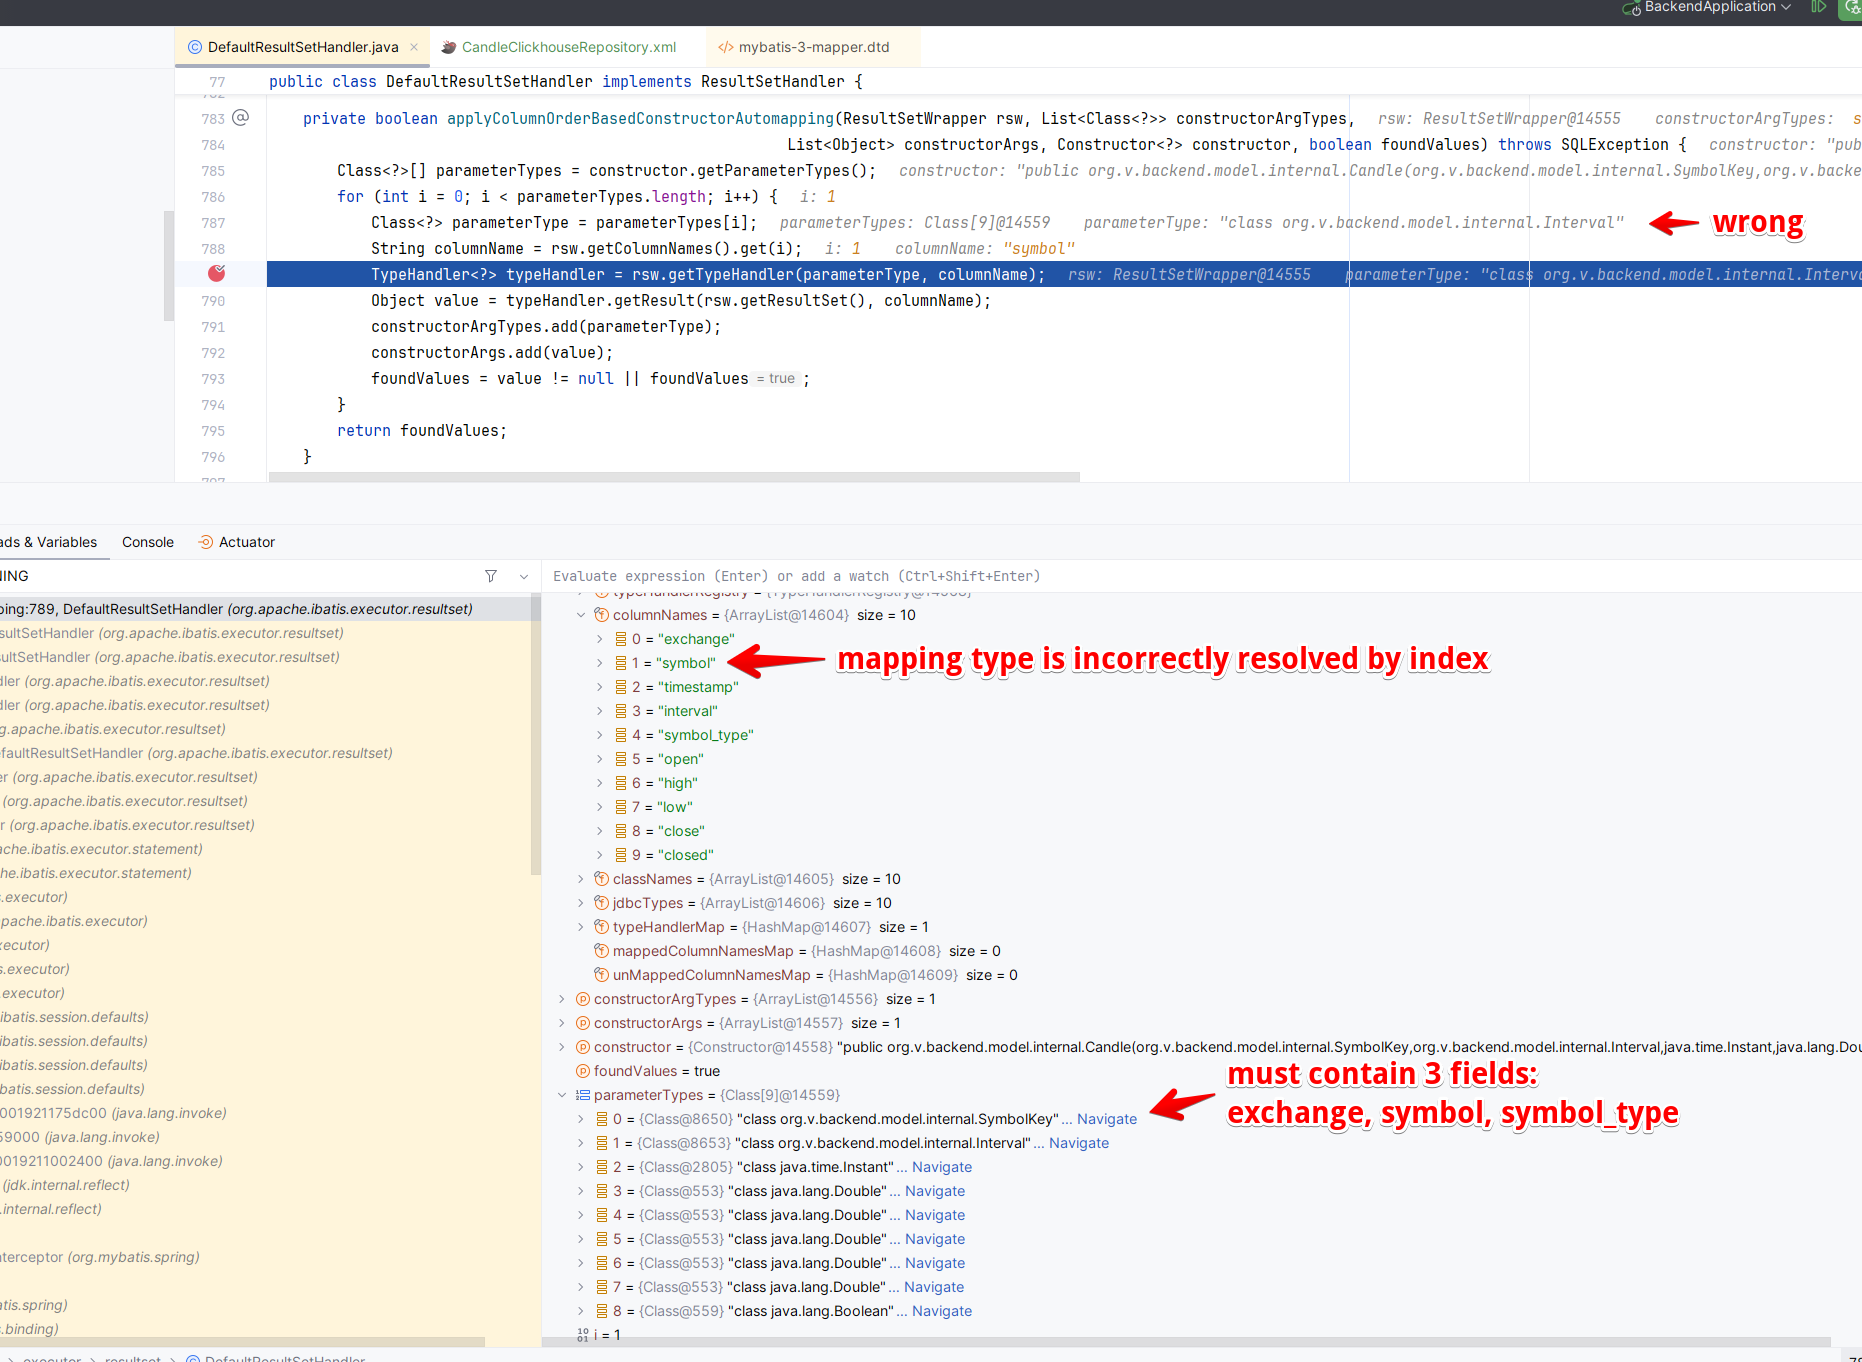Click the variables panel horizontal scrollbar

(1187, 1342)
